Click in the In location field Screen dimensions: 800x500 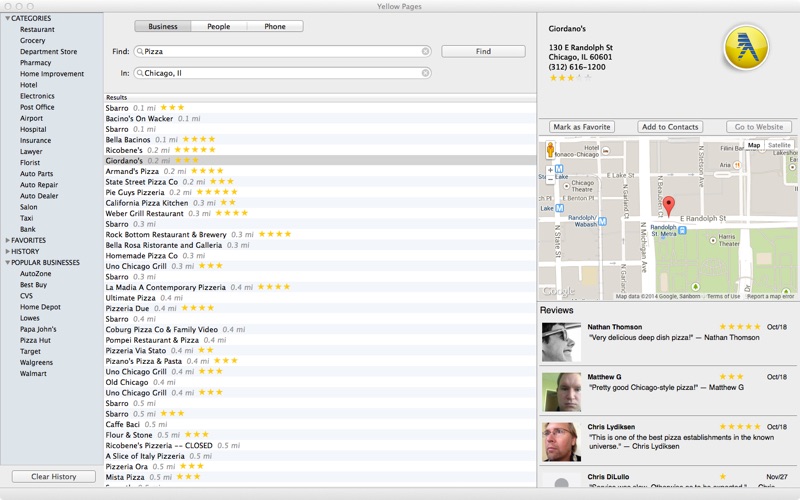[282, 73]
